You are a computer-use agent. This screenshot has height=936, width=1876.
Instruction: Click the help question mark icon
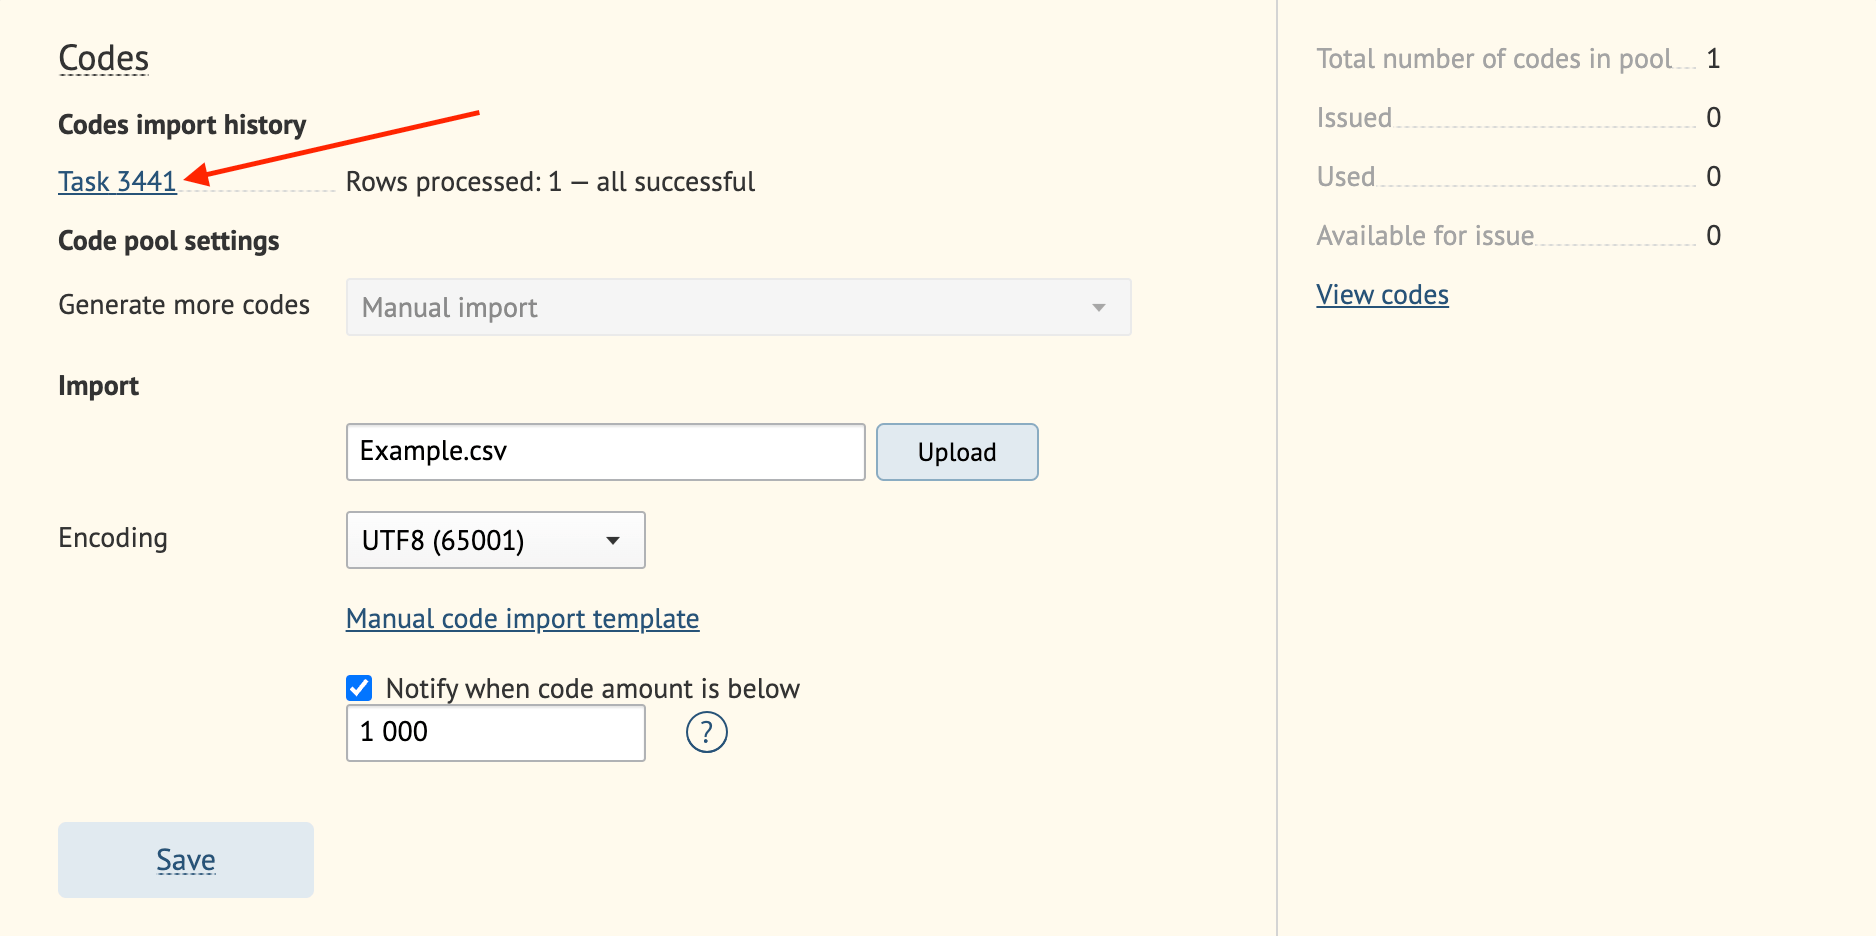(706, 732)
